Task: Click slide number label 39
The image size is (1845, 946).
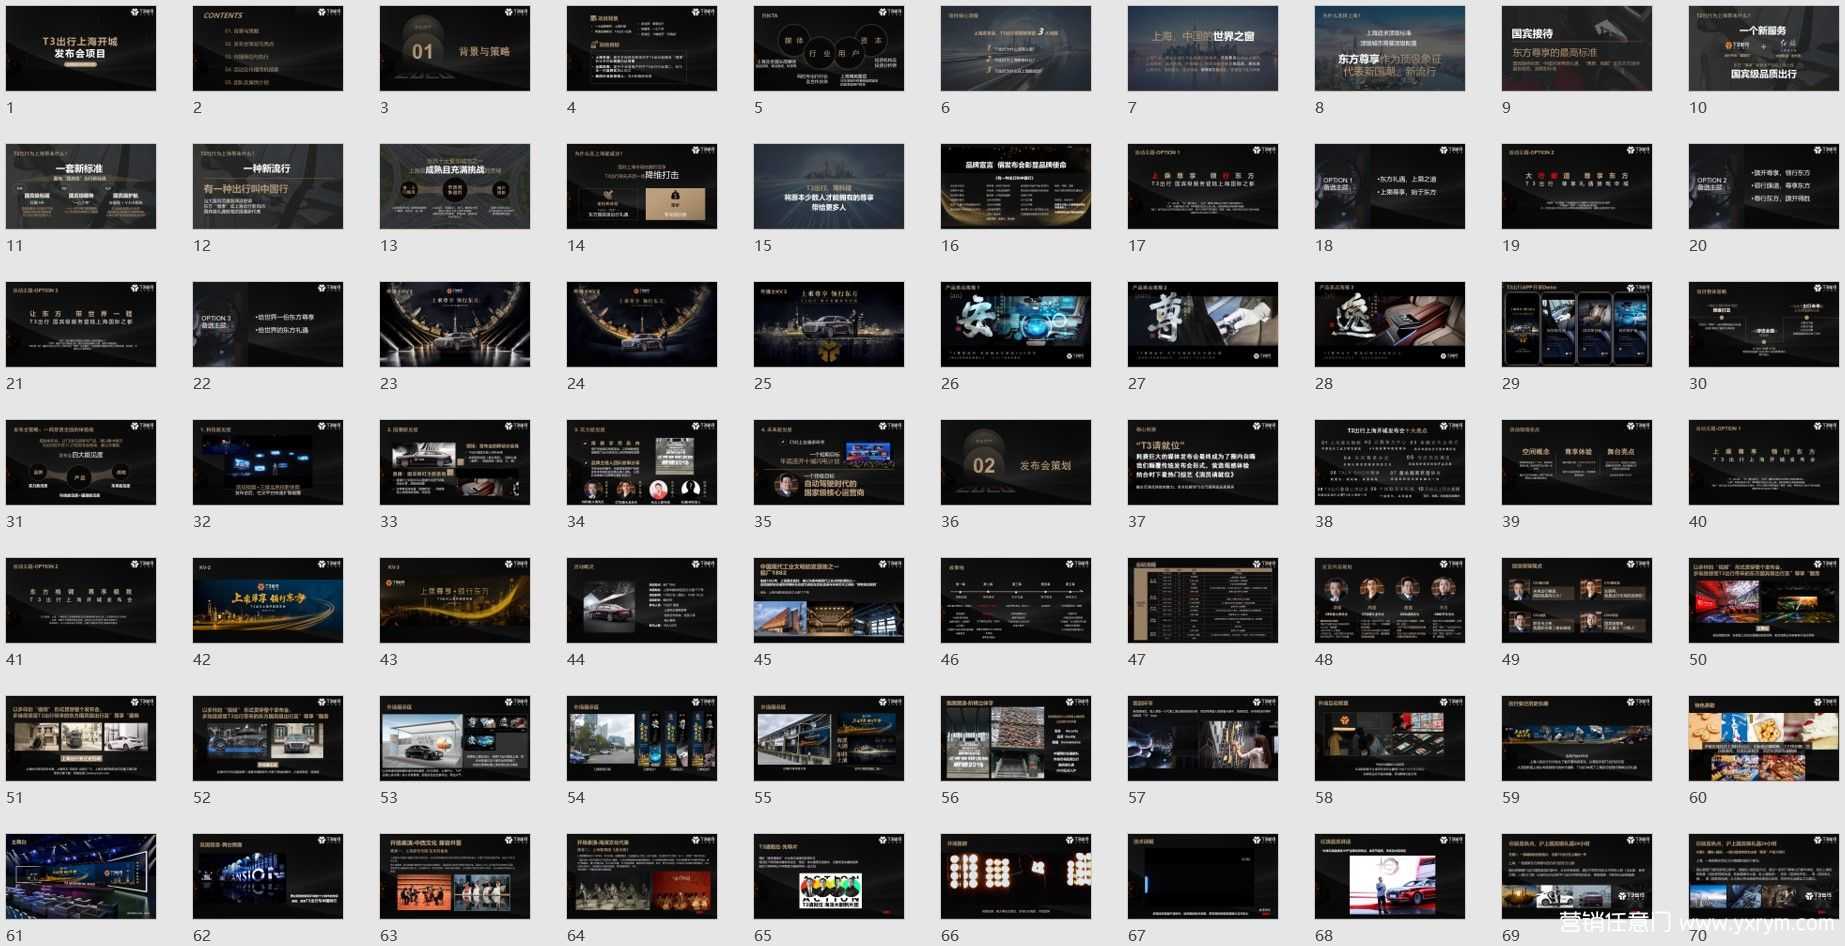Action: tap(1511, 522)
